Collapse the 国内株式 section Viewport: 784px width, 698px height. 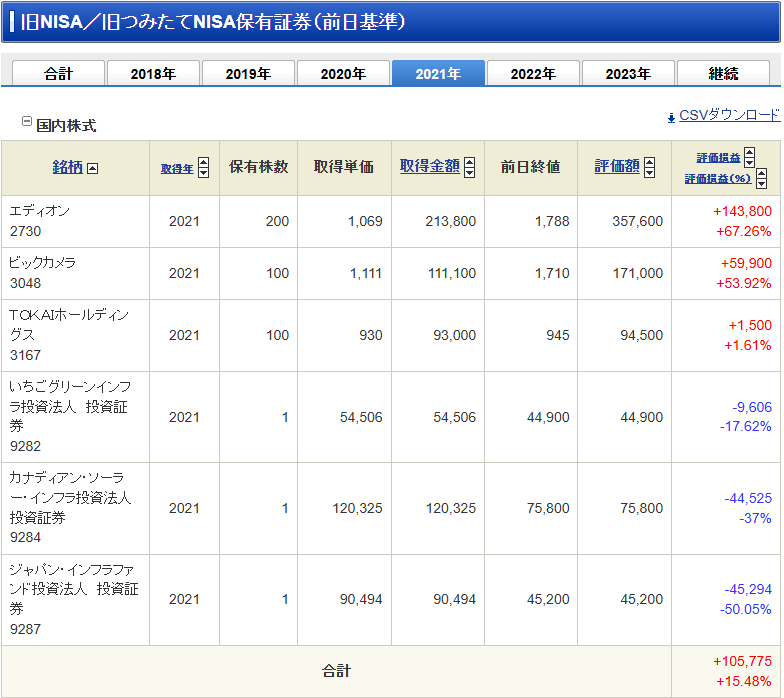[x=27, y=121]
